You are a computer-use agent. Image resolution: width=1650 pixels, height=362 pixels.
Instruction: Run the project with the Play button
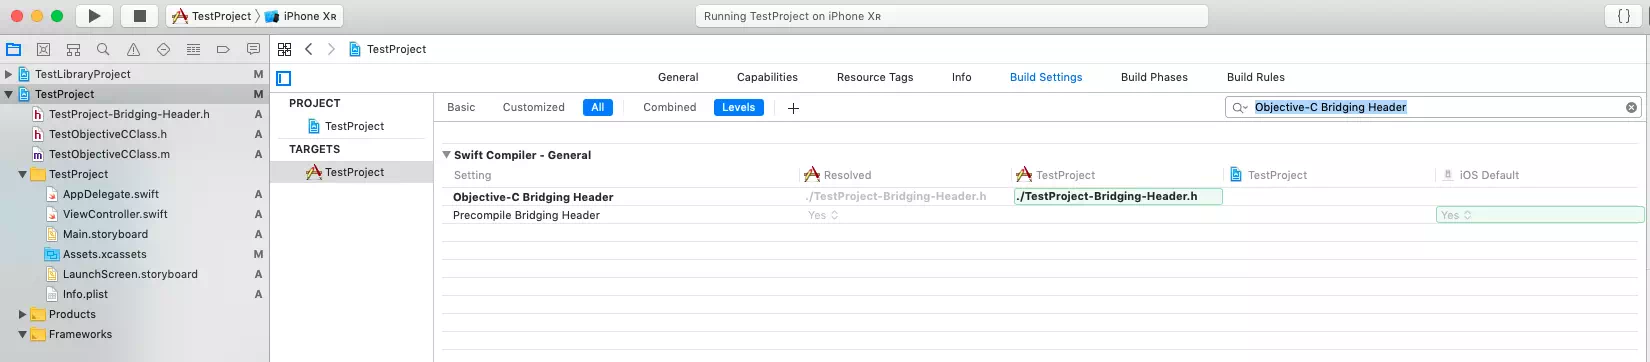pyautogui.click(x=94, y=16)
